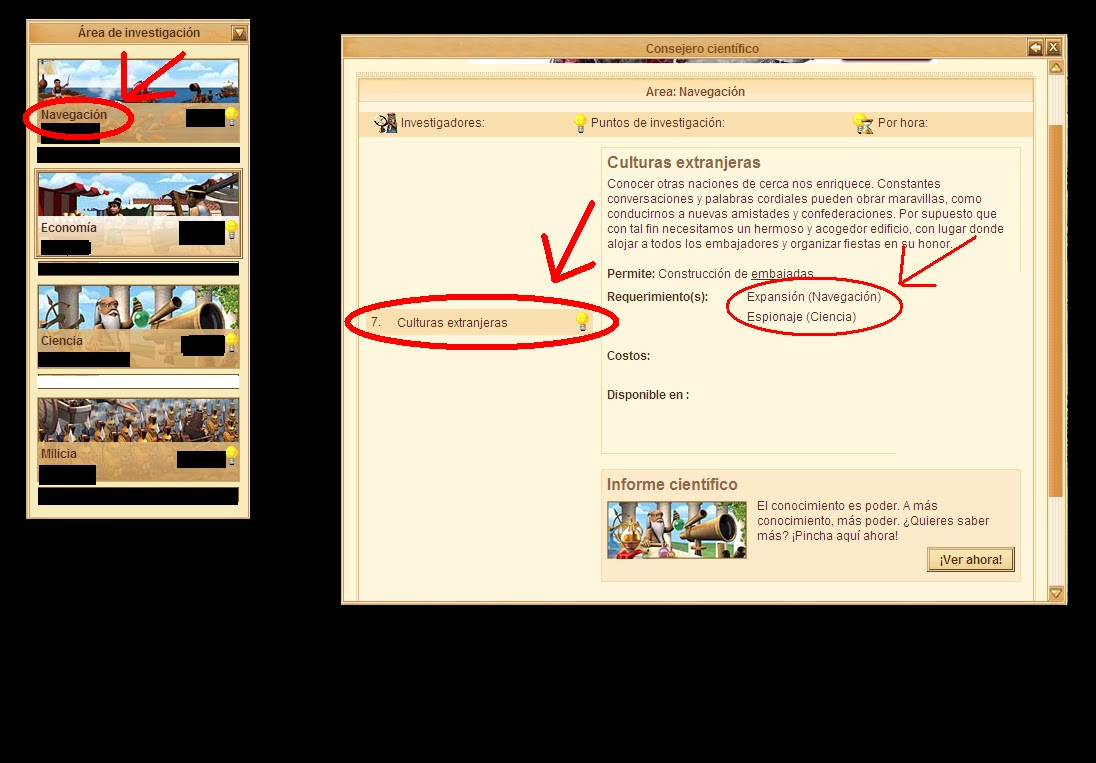Image resolution: width=1096 pixels, height=763 pixels.
Task: Click the Informe científico heading
Action: pos(672,485)
